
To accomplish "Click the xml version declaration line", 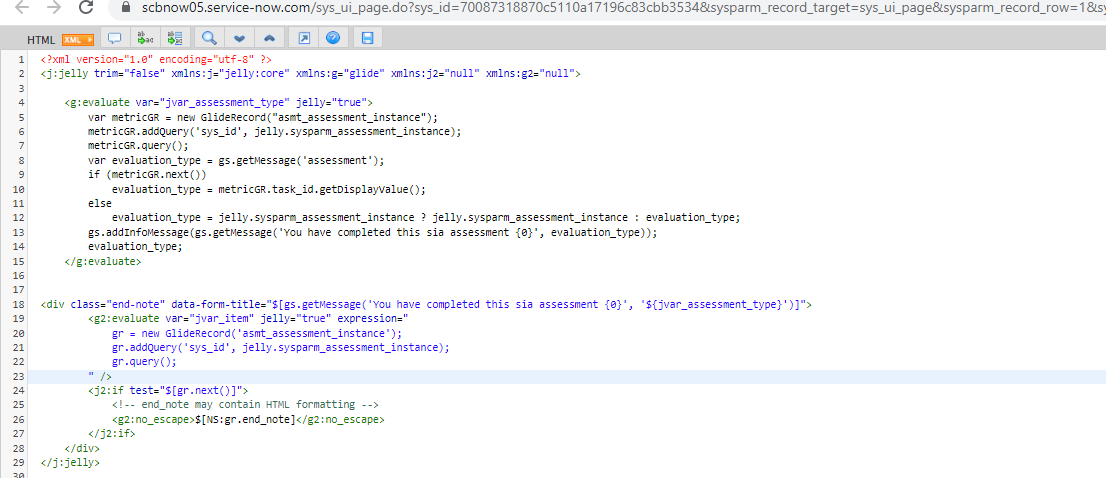I will click(156, 60).
